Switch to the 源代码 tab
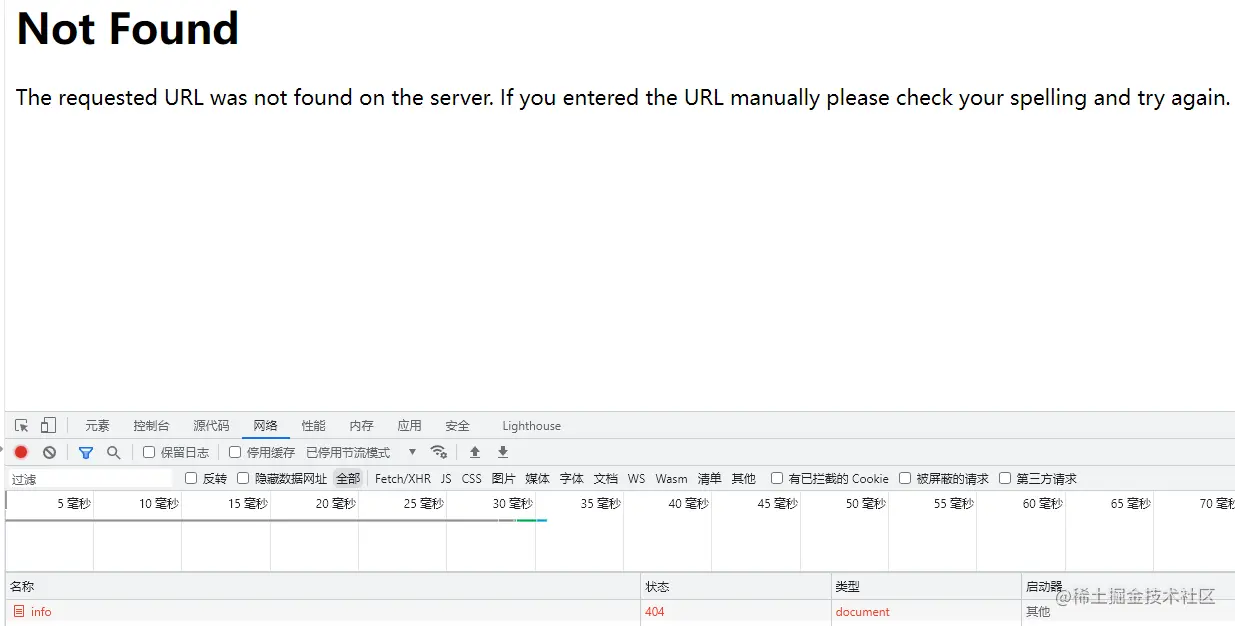This screenshot has height=626, width=1235. (x=211, y=425)
